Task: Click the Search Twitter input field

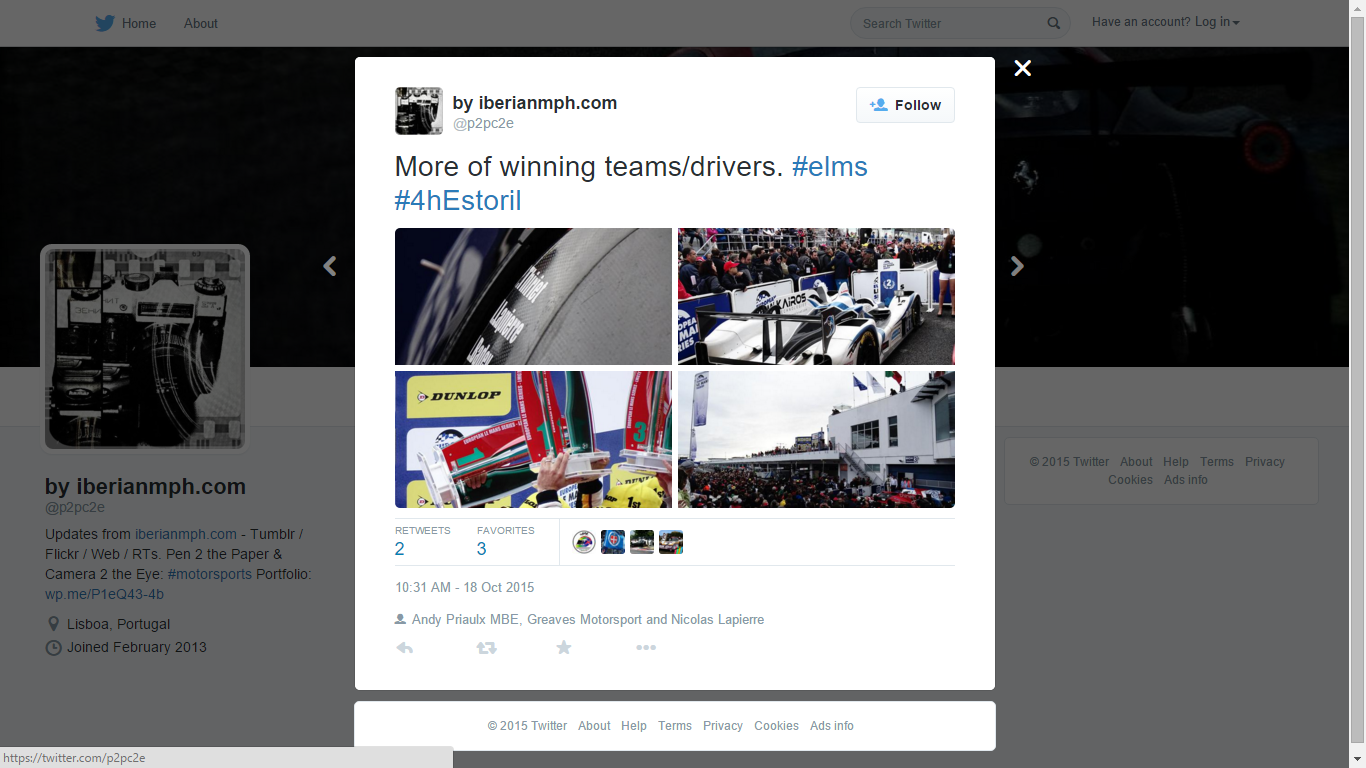Action: click(950, 23)
